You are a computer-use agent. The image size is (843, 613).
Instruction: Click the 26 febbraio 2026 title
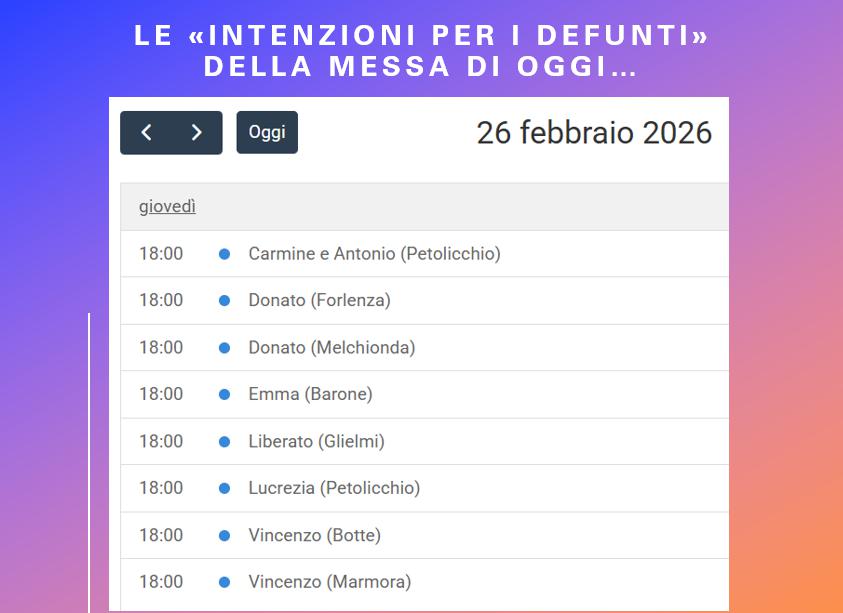[594, 133]
